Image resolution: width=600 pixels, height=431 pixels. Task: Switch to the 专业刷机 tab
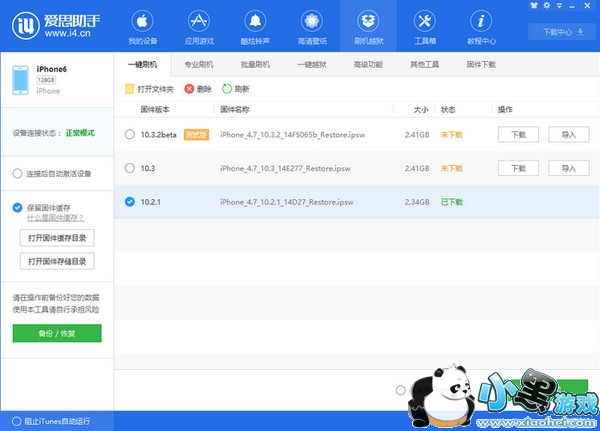pyautogui.click(x=199, y=64)
